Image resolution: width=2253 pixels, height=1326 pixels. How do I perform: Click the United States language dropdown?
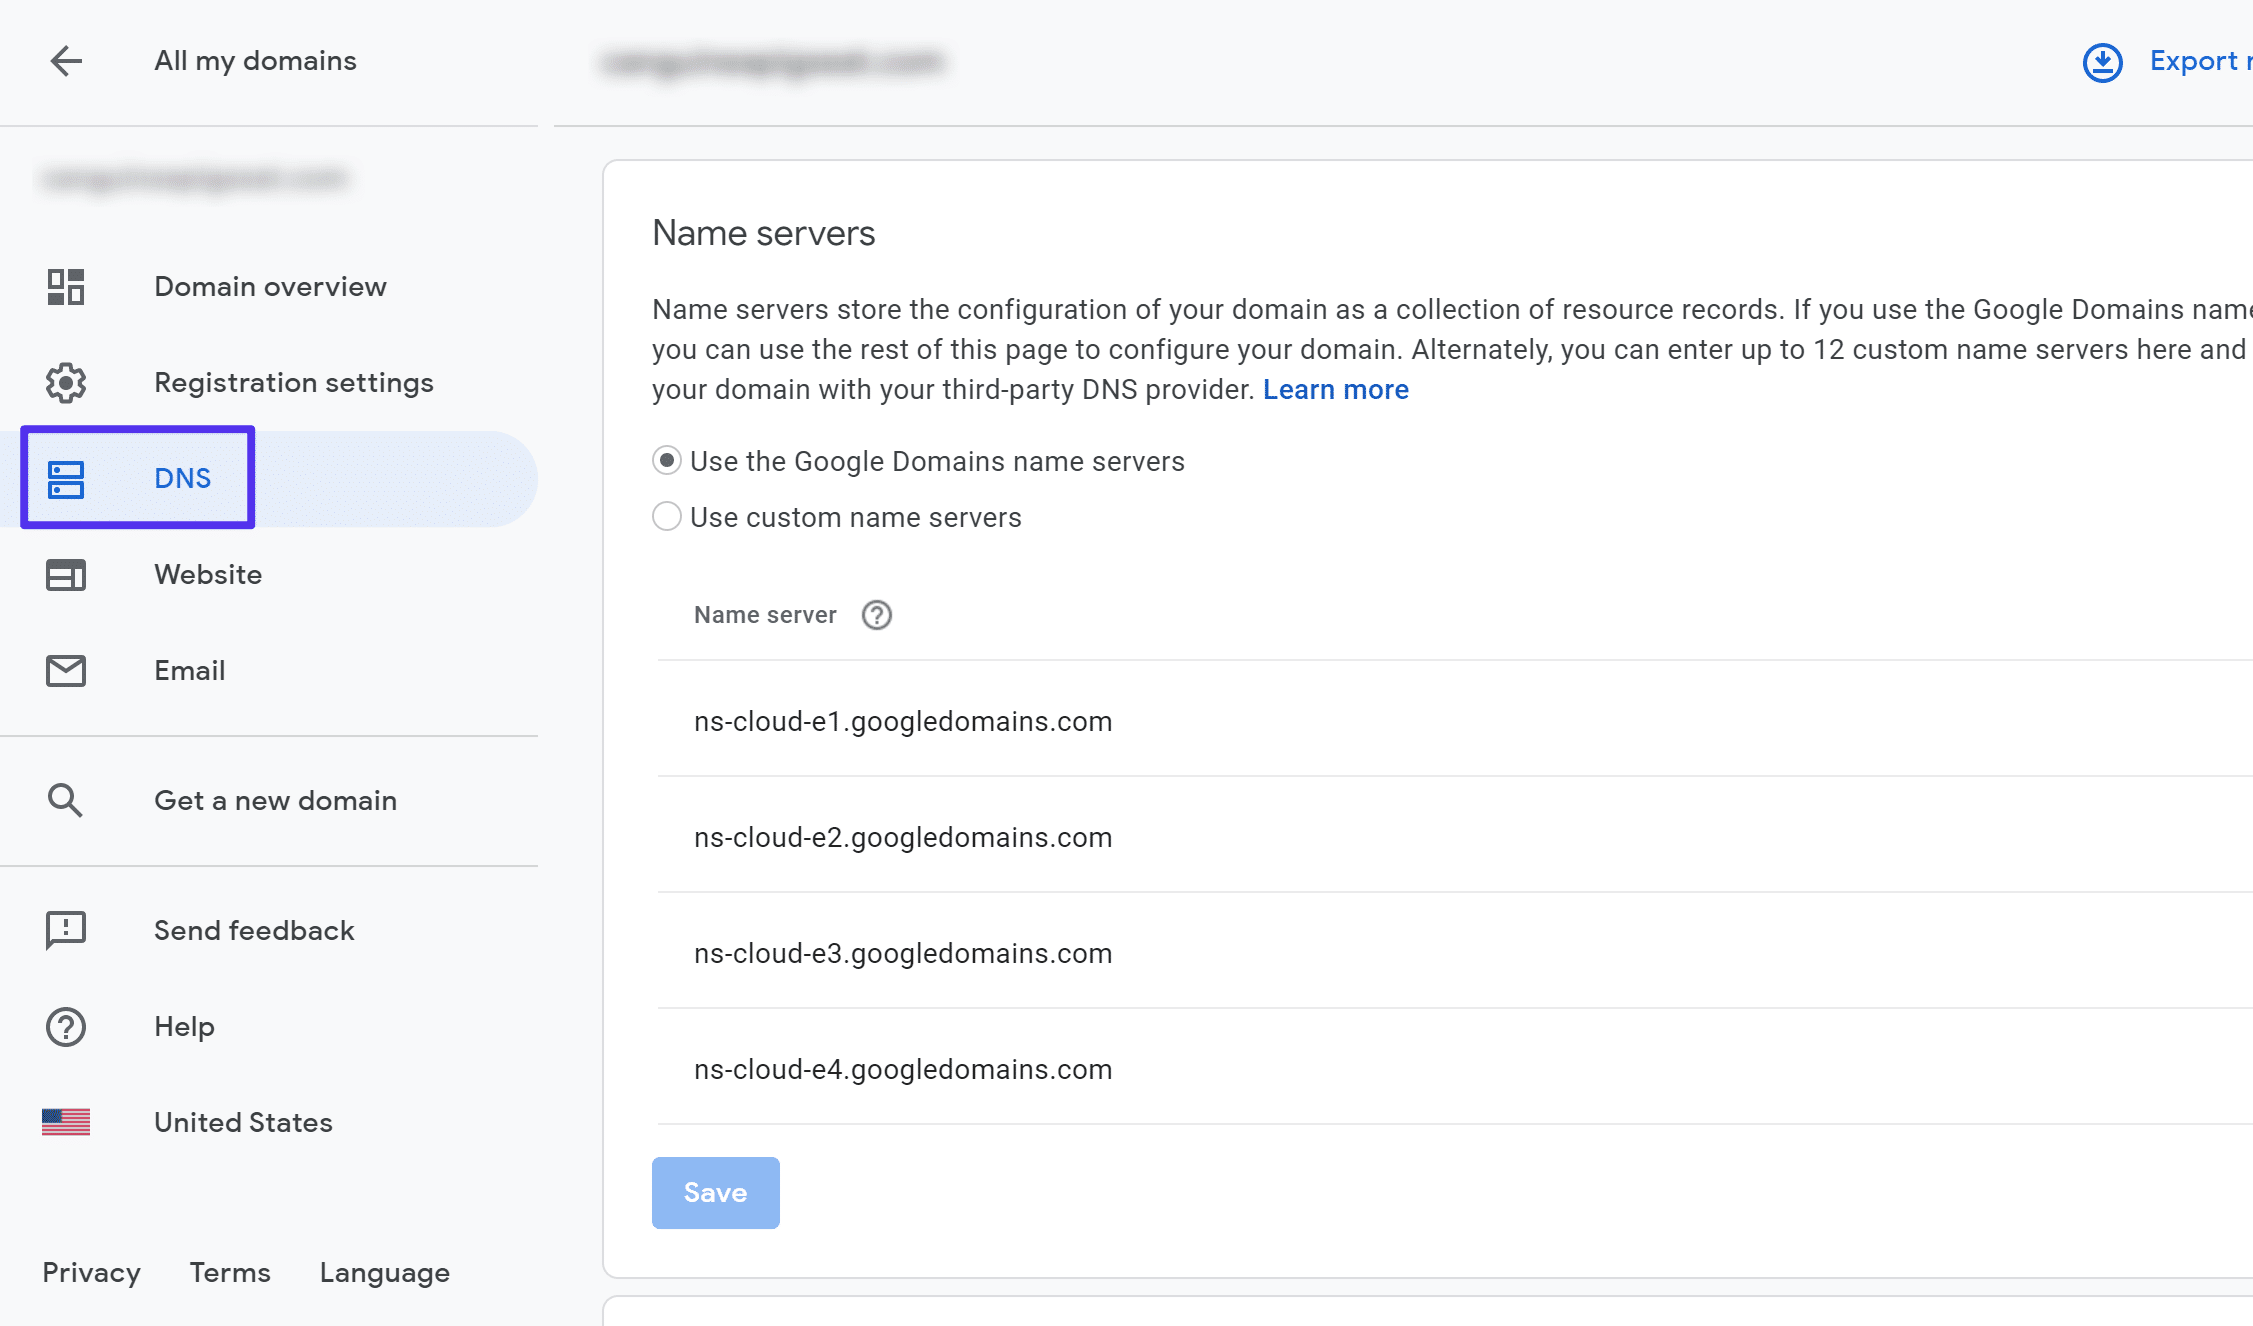pyautogui.click(x=243, y=1122)
